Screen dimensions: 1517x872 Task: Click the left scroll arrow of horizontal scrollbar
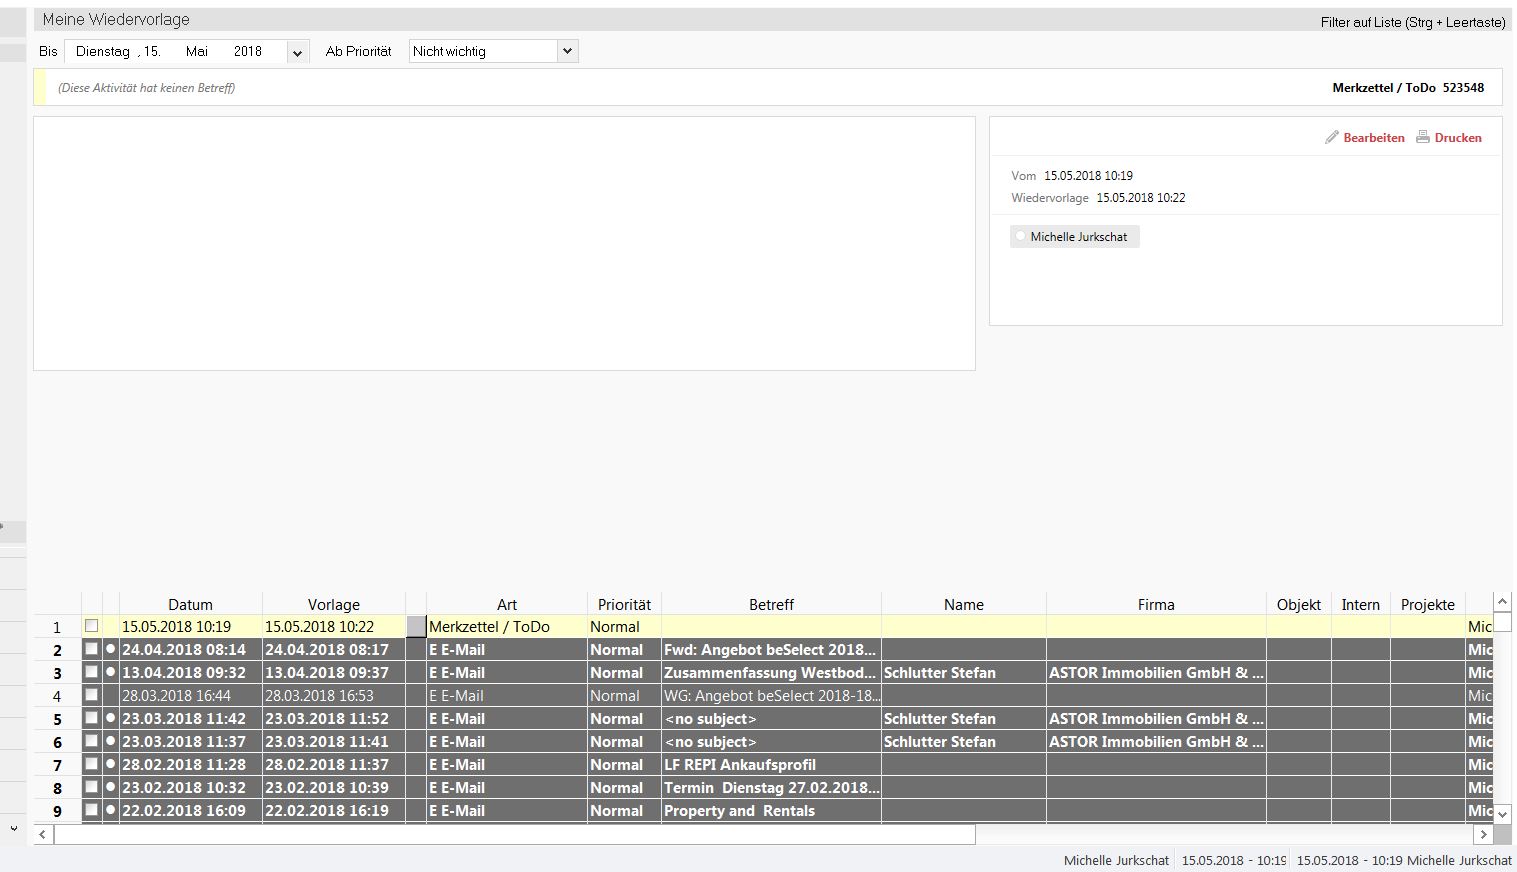coord(43,834)
